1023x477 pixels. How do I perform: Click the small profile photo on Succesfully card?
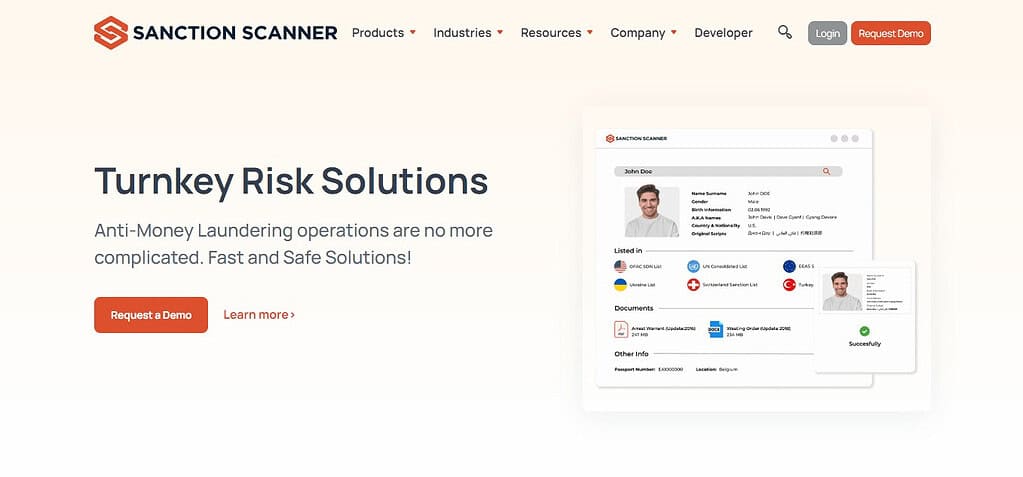[x=842, y=290]
